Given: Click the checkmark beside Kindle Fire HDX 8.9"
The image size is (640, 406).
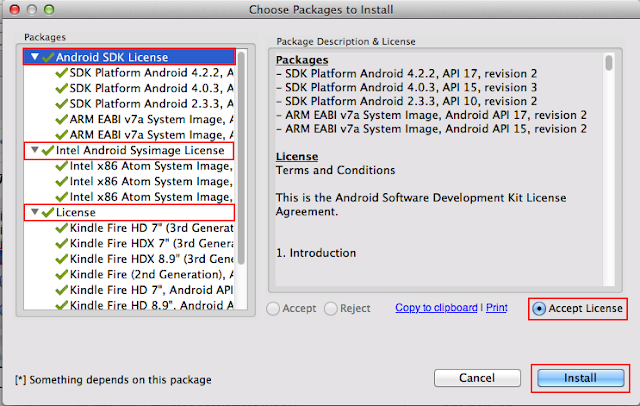Looking at the screenshot, I should [x=62, y=259].
